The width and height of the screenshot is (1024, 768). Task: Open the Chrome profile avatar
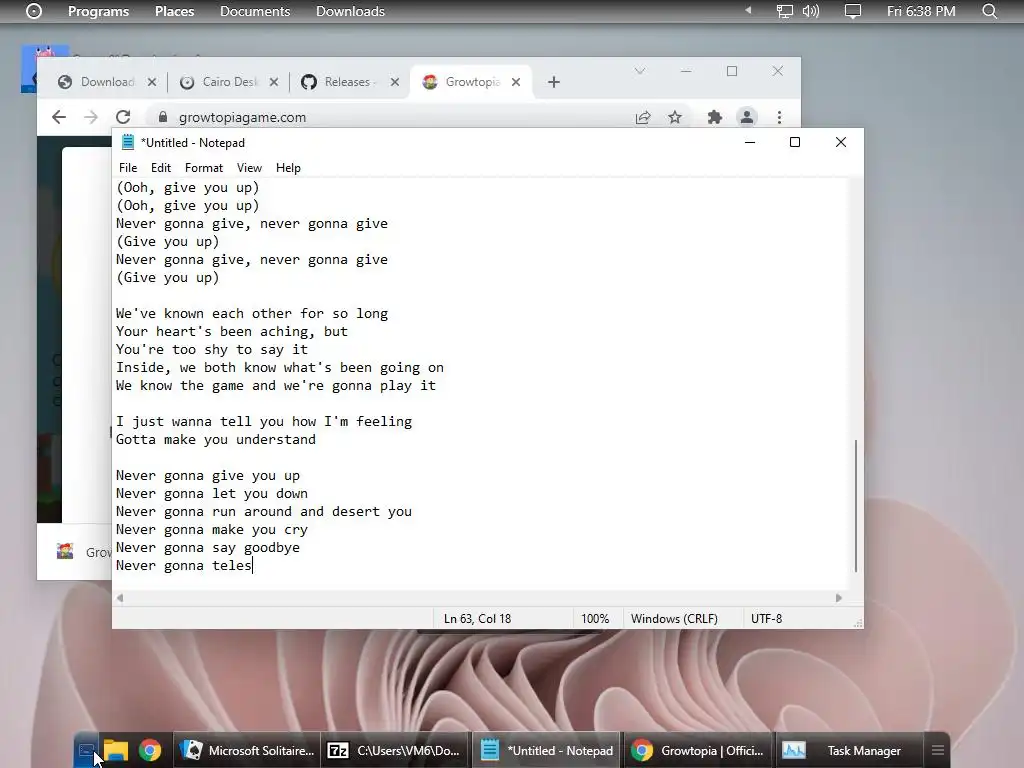click(746, 118)
